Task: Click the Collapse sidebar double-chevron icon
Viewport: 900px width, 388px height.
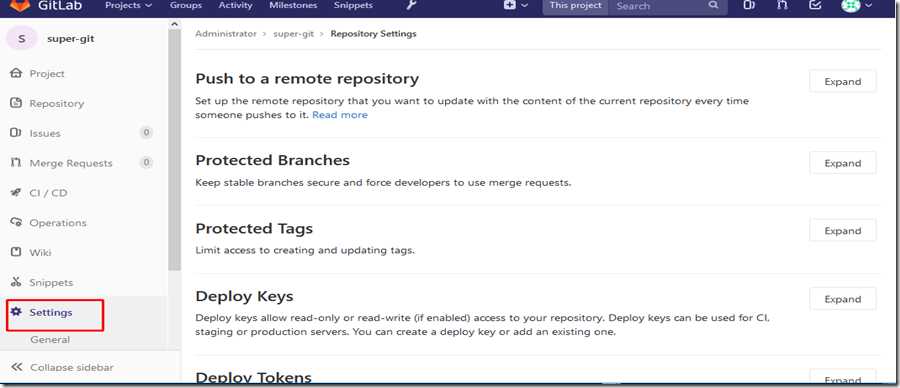Action: (17, 367)
